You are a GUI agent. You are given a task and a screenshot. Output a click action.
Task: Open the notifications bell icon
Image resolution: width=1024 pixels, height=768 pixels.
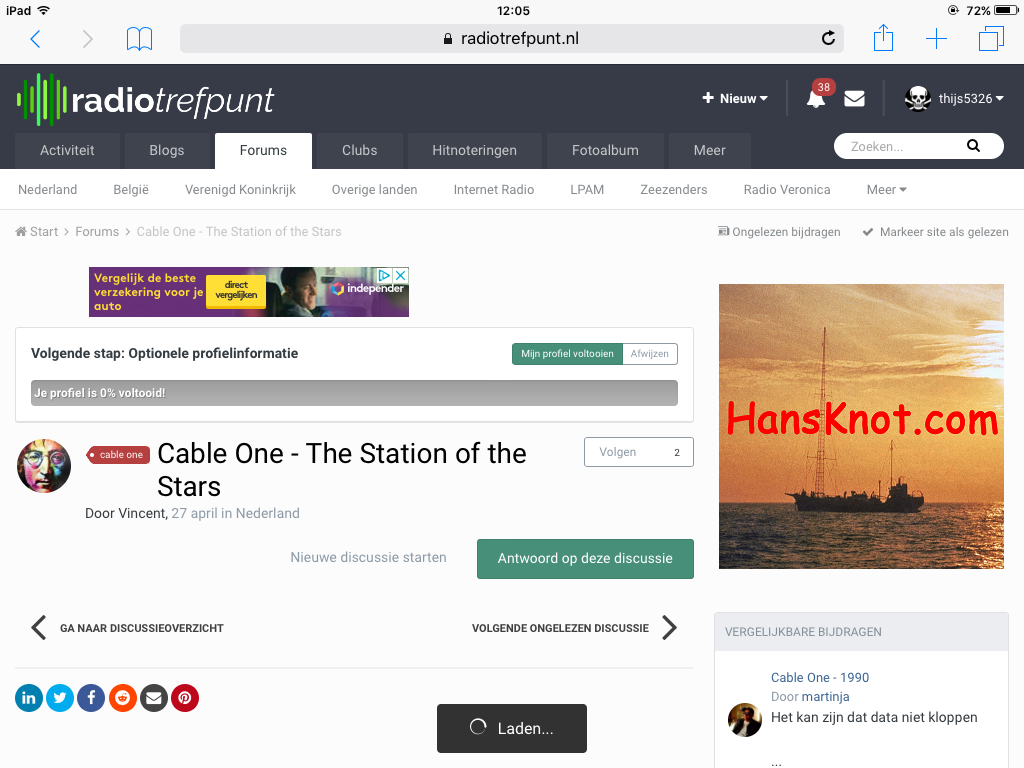pos(817,98)
